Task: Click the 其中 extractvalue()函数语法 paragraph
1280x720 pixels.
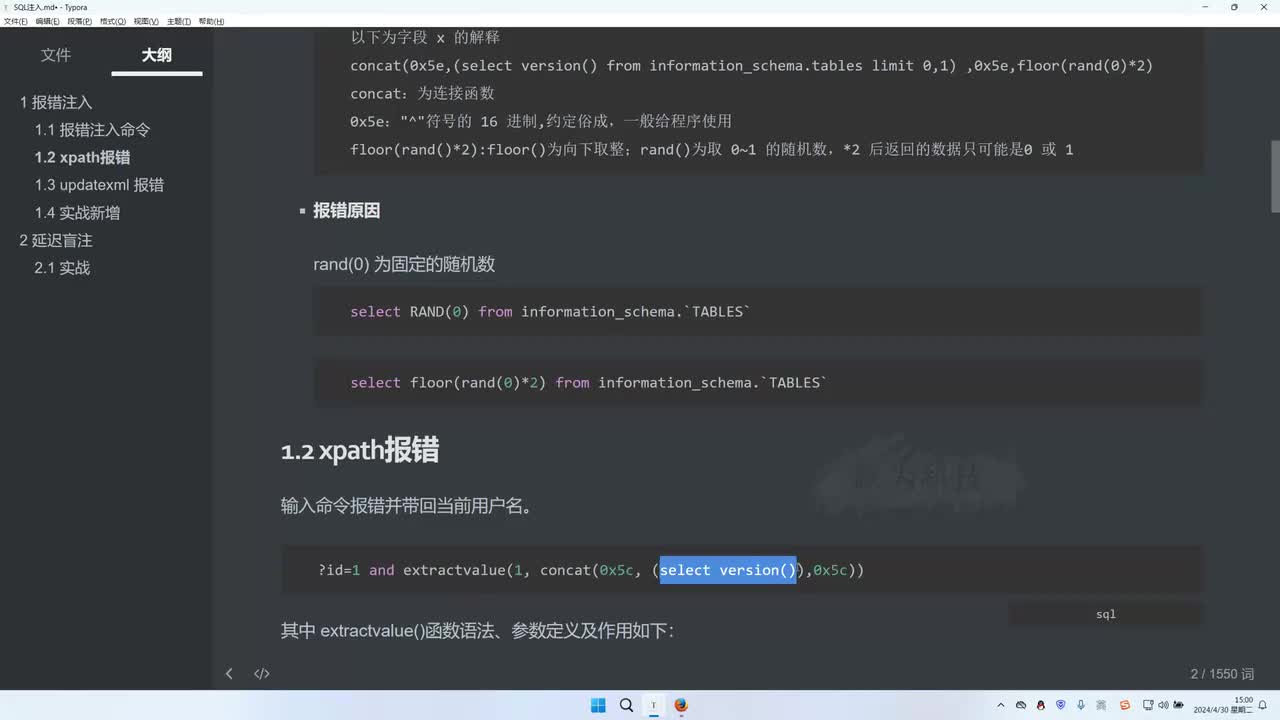Action: pos(478,631)
